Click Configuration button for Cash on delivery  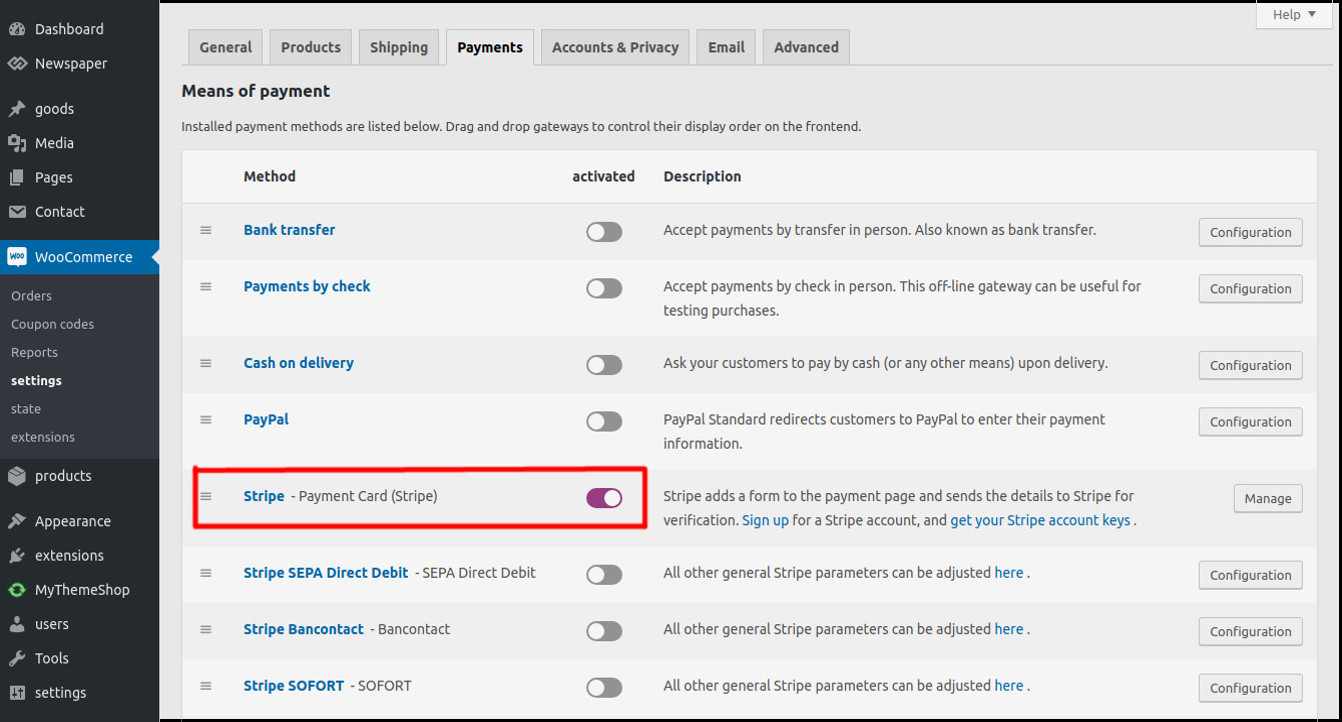pyautogui.click(x=1250, y=365)
